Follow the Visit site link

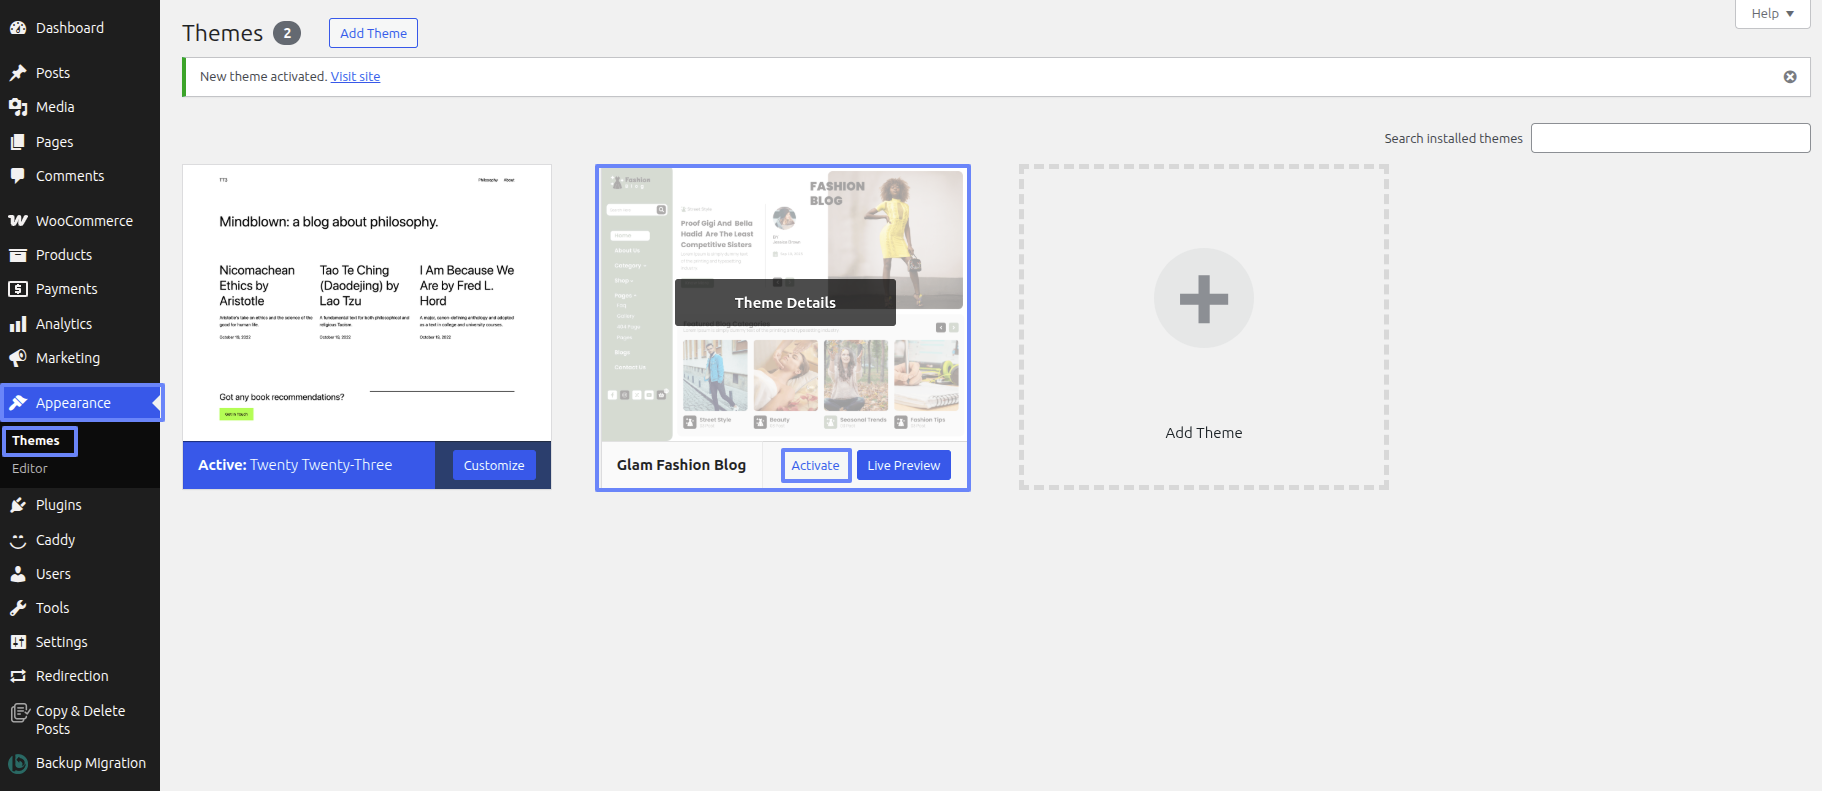click(355, 77)
